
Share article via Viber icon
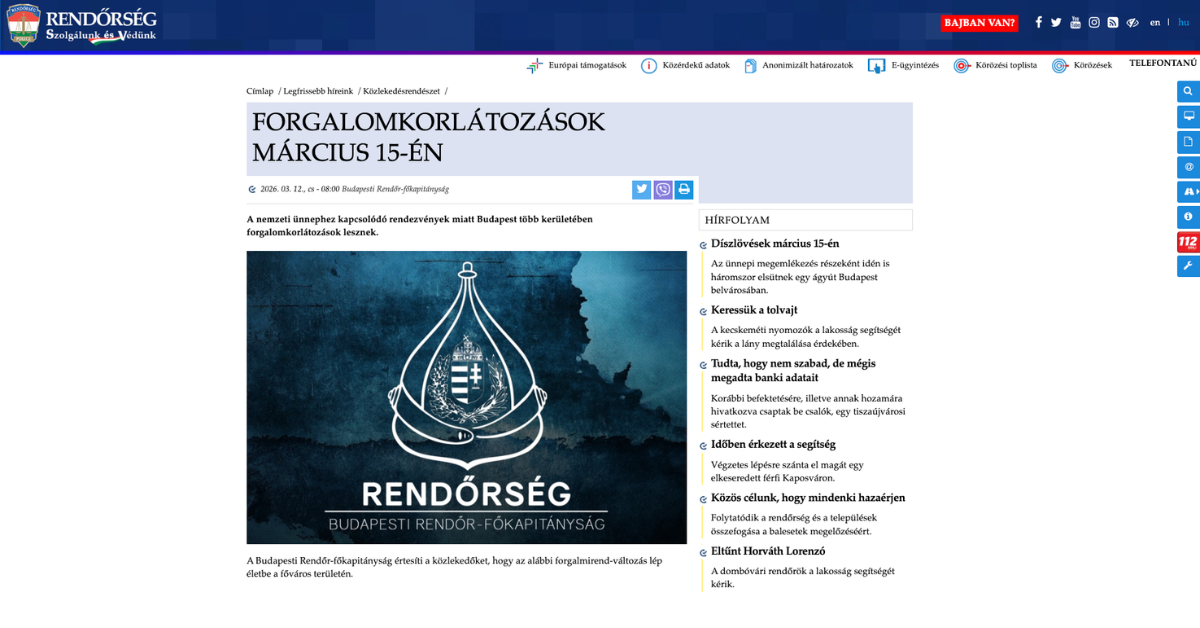663,189
